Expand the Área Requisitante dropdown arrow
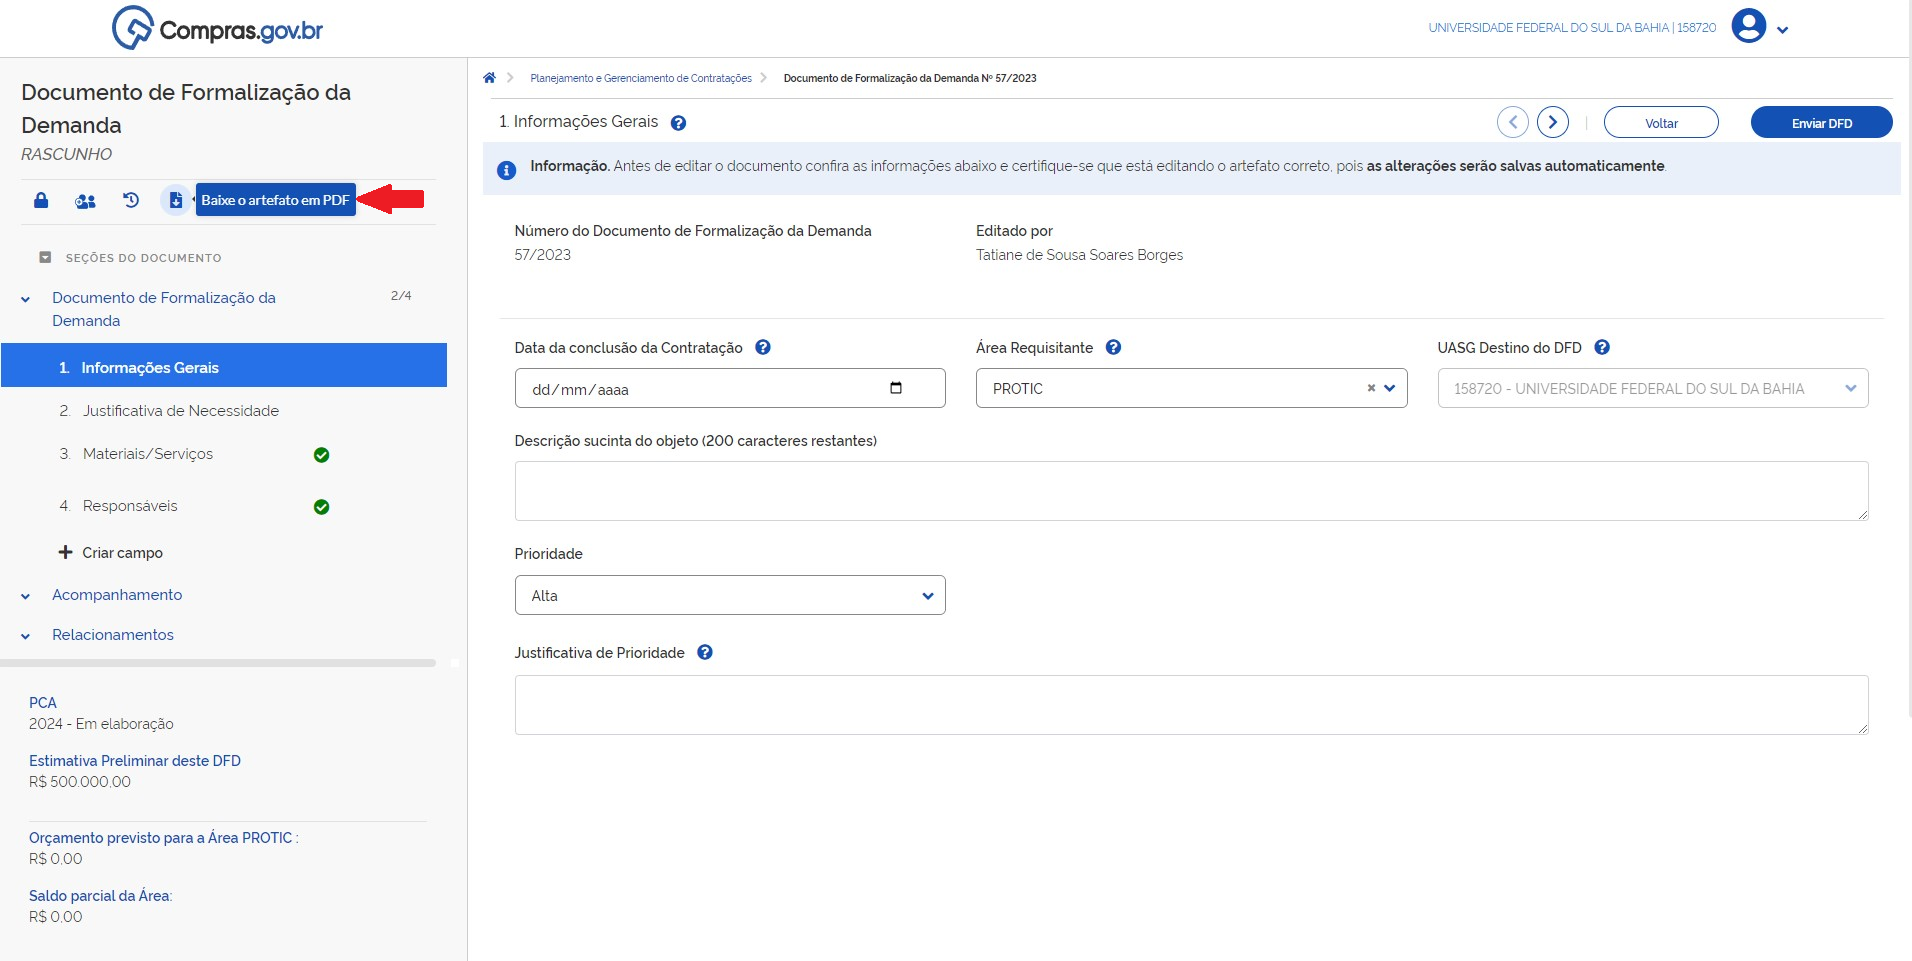This screenshot has height=961, width=1912. [x=1390, y=388]
